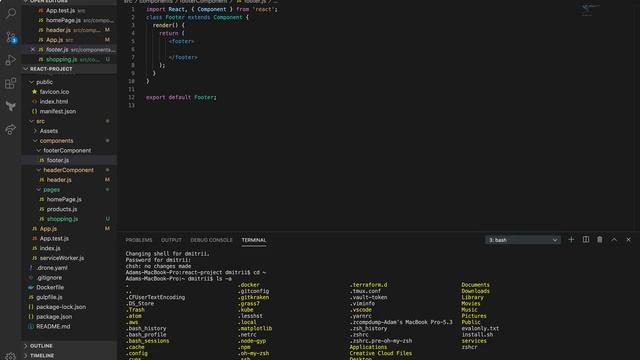
Task: Open index.html file
Action: [x=69, y=102]
